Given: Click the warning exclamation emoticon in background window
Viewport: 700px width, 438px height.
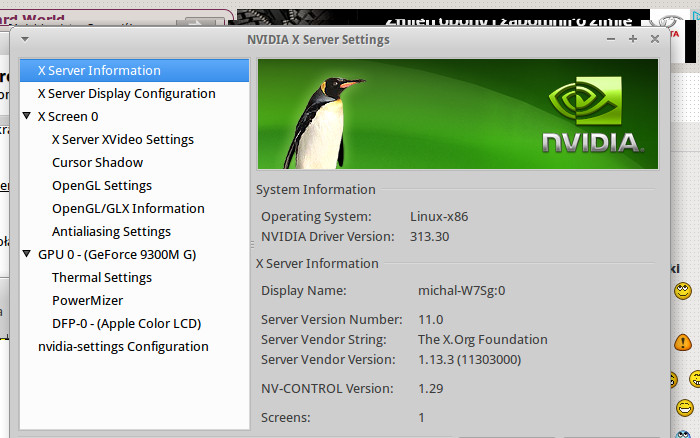Looking at the screenshot, I should coord(683,342).
